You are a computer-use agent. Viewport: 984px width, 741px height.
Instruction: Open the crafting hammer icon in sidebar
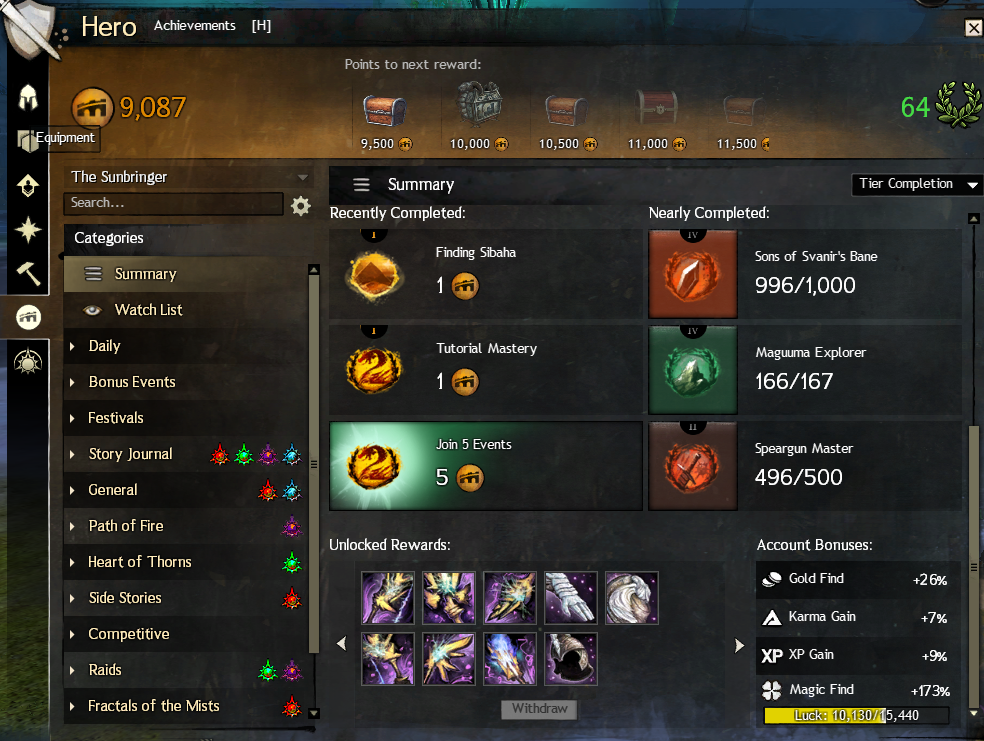click(28, 274)
